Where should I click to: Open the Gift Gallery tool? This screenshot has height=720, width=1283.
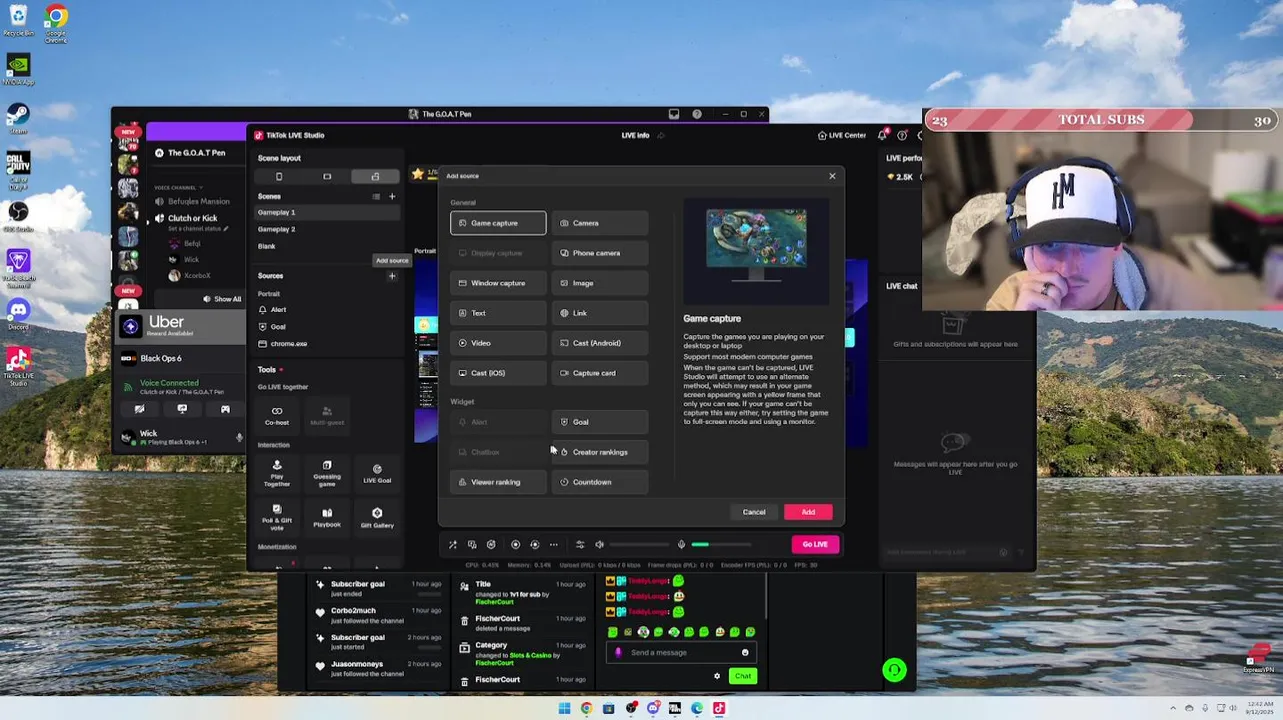pyautogui.click(x=377, y=517)
